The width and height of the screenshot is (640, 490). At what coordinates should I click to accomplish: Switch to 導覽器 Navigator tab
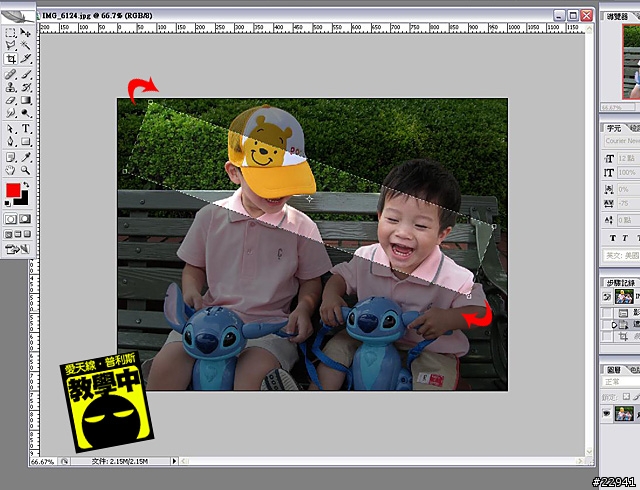click(617, 16)
